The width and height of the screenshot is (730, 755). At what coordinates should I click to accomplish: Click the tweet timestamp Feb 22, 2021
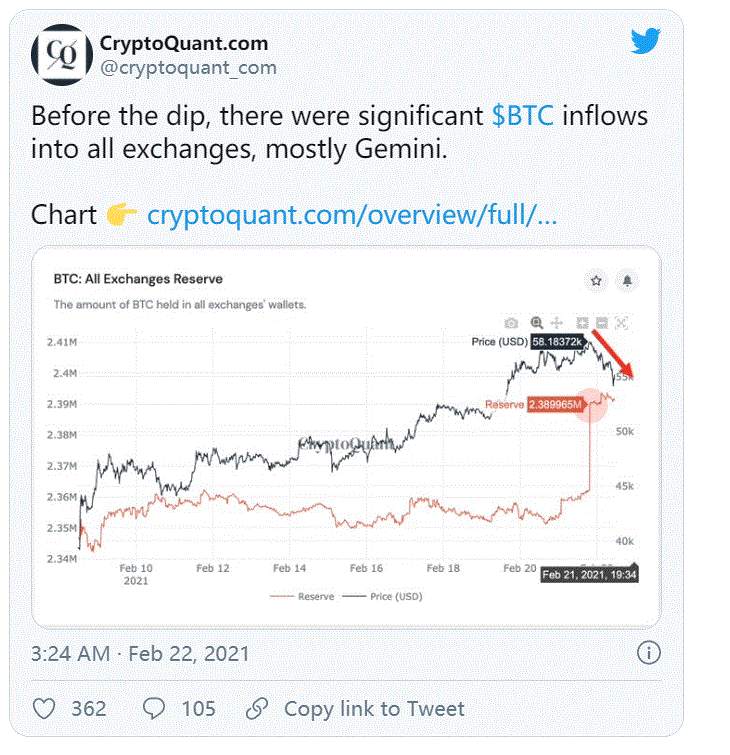(x=189, y=654)
